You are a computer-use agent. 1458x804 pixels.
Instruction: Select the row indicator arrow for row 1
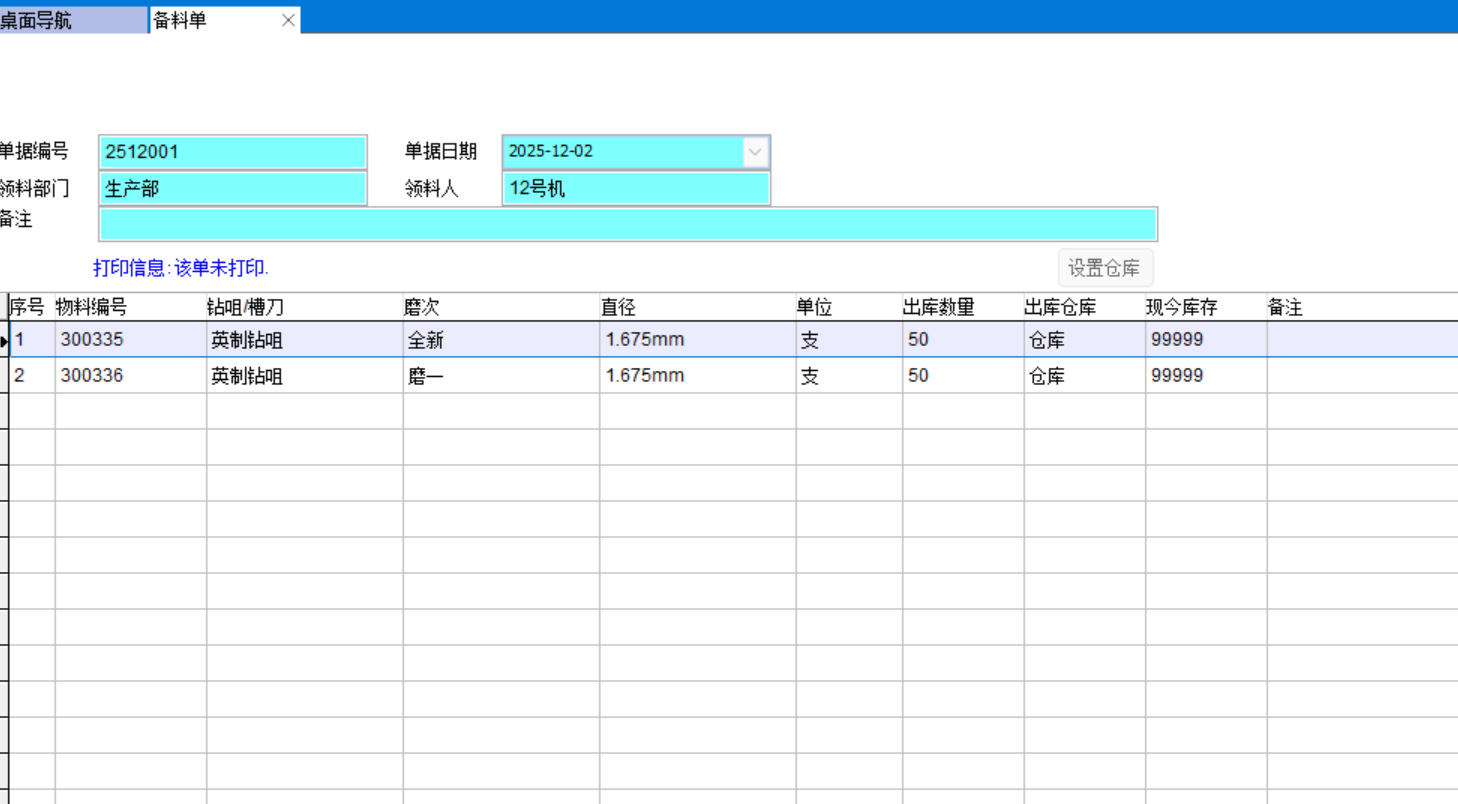(x=4, y=341)
